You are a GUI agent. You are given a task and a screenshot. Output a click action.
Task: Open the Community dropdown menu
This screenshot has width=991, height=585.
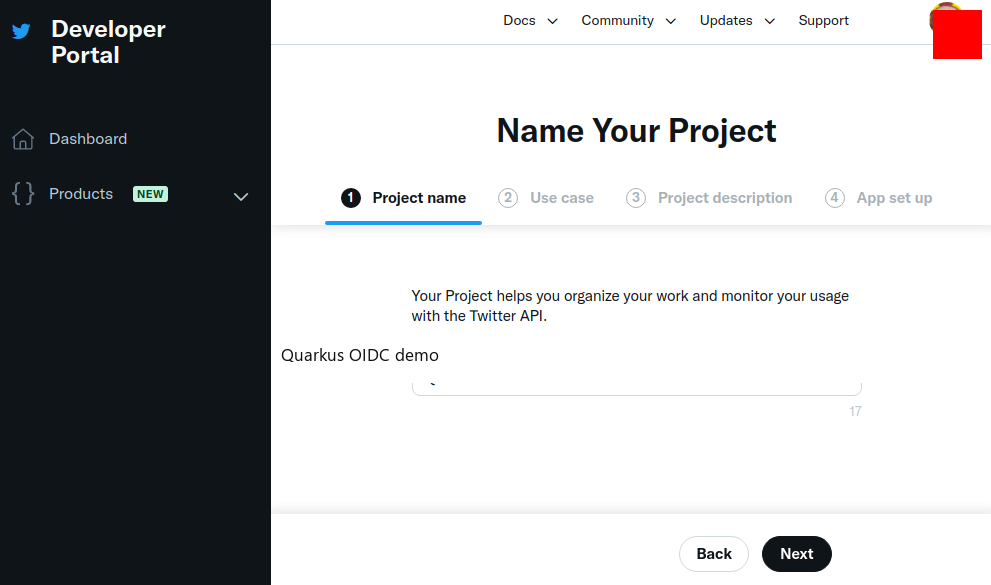[x=628, y=21]
